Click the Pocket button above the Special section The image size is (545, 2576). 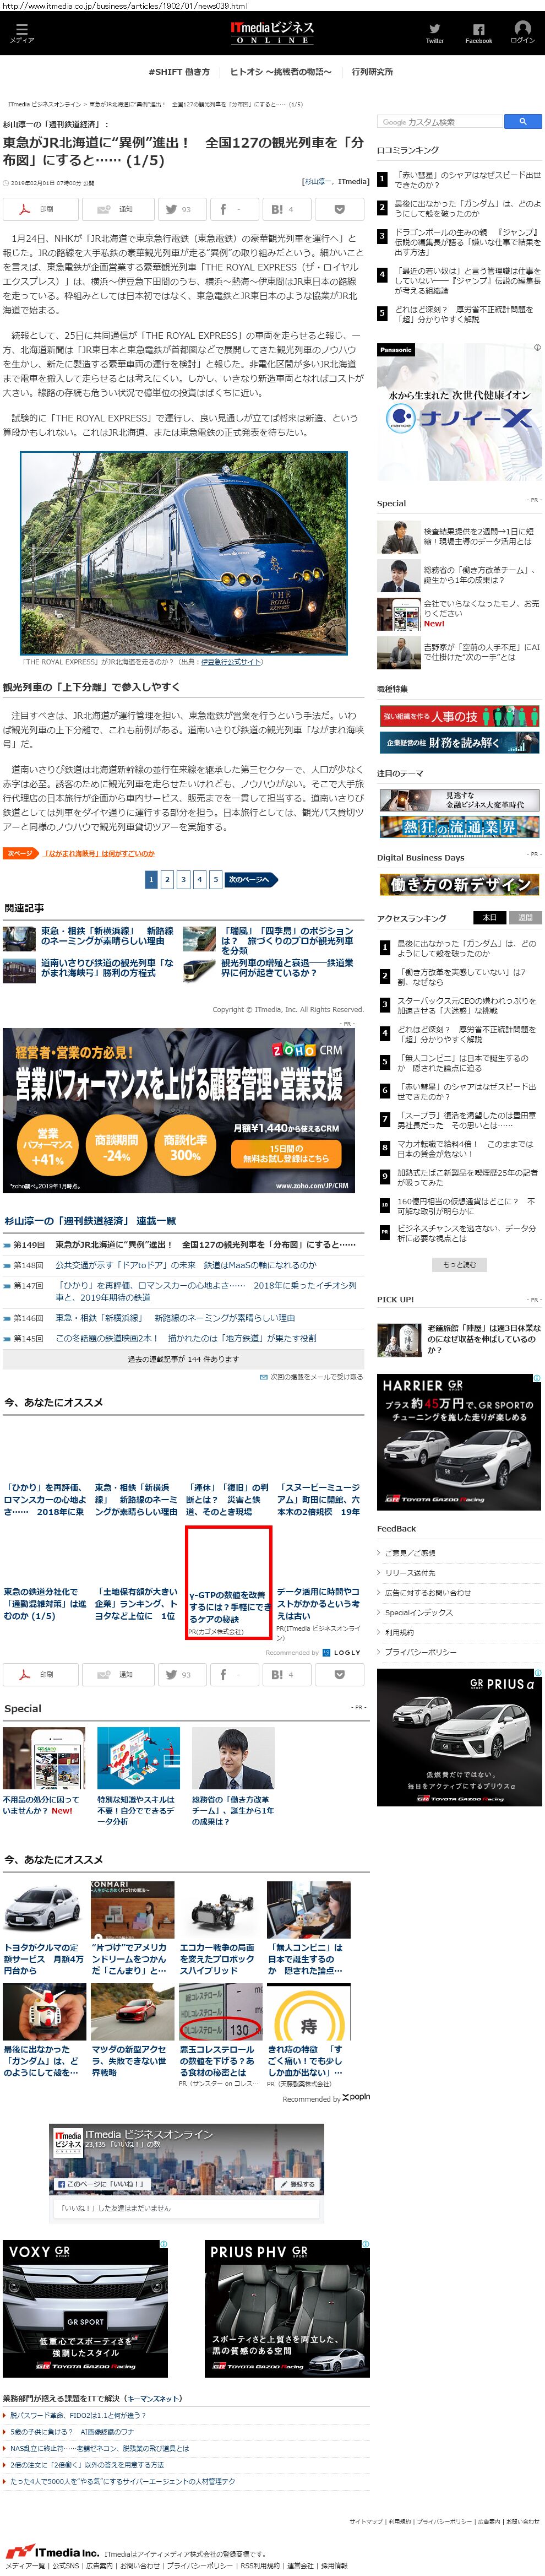[x=339, y=1674]
